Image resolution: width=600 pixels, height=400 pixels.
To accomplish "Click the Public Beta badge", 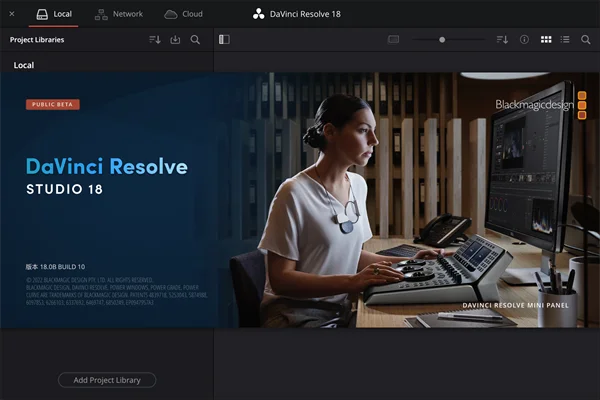I will tap(53, 104).
